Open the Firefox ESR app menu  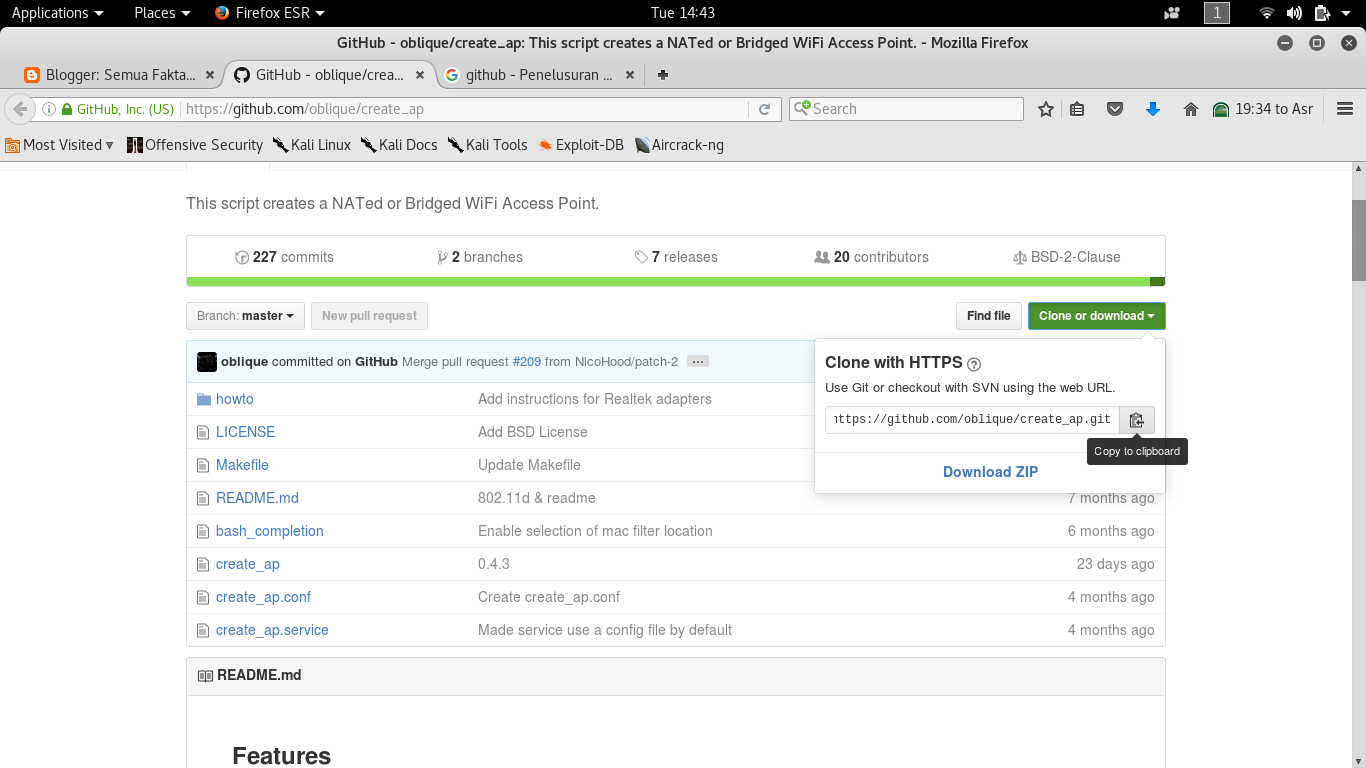pyautogui.click(x=270, y=13)
